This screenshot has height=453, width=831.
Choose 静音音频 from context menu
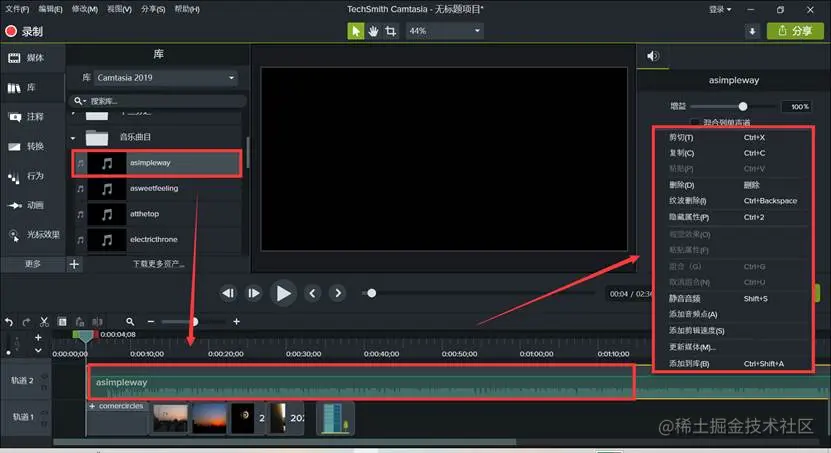[x=732, y=299]
